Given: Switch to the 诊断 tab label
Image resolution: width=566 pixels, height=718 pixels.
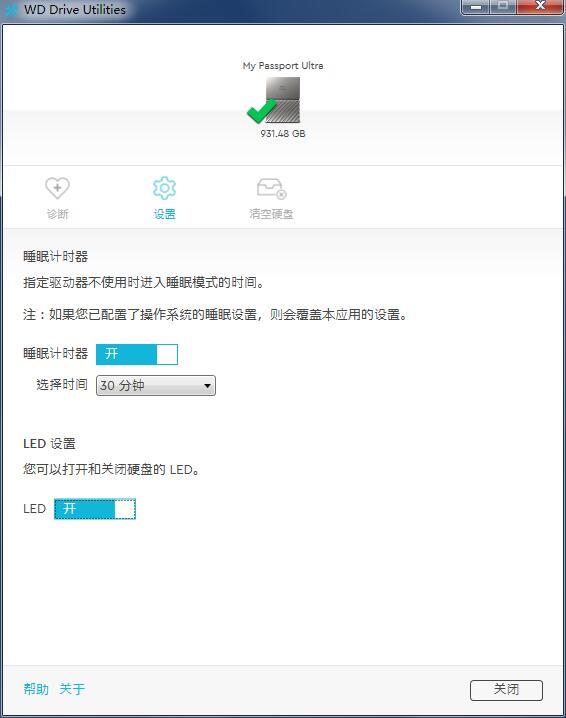Looking at the screenshot, I should pos(58,214).
